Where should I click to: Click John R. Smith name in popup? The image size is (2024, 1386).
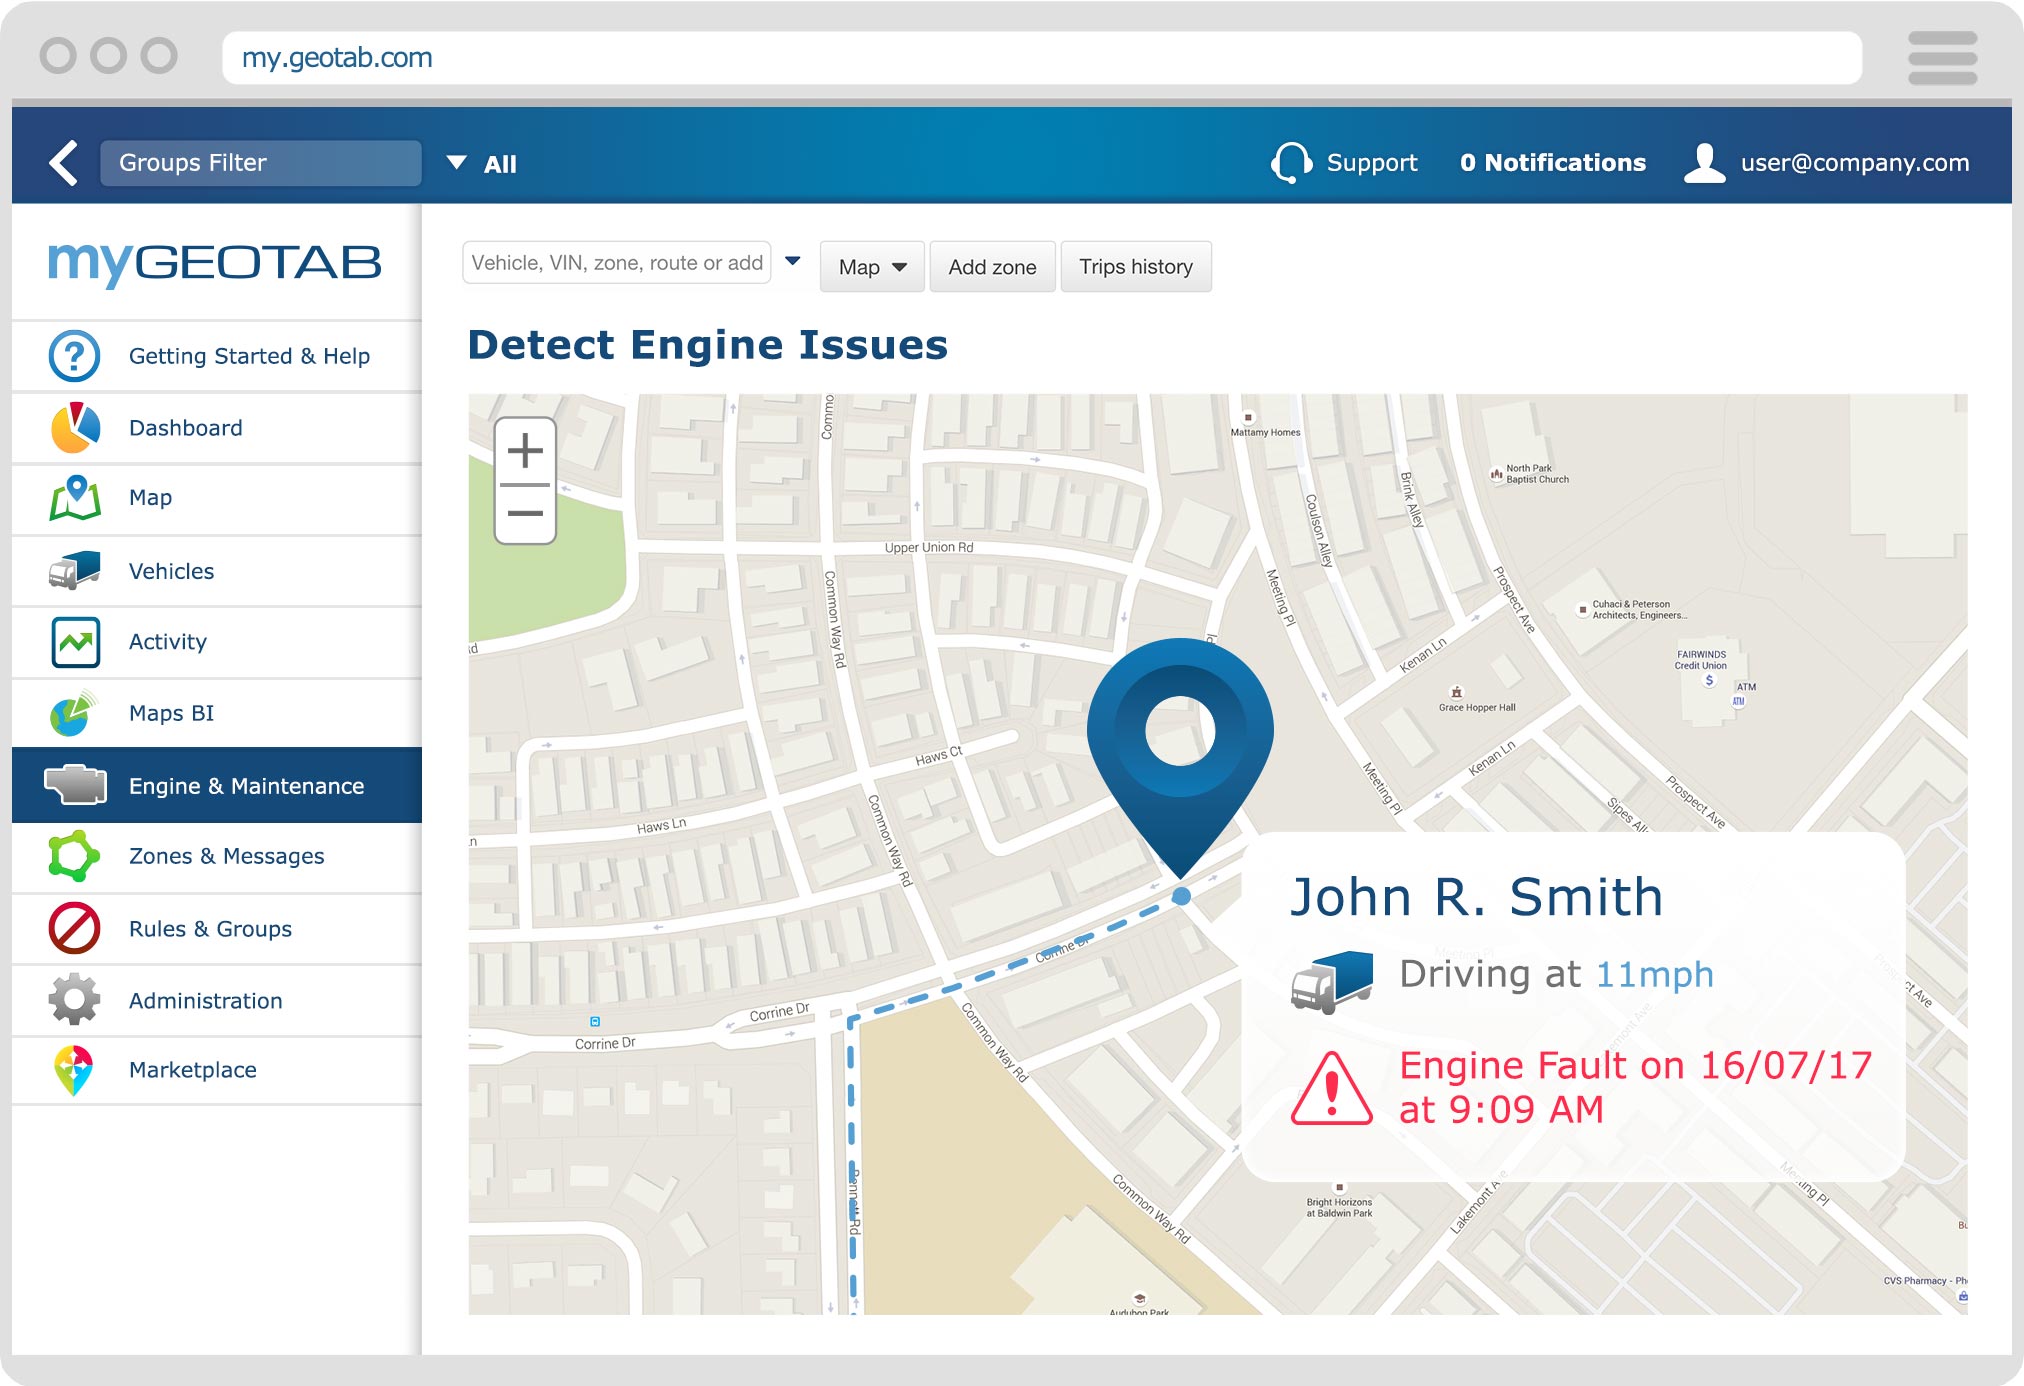tap(1477, 896)
